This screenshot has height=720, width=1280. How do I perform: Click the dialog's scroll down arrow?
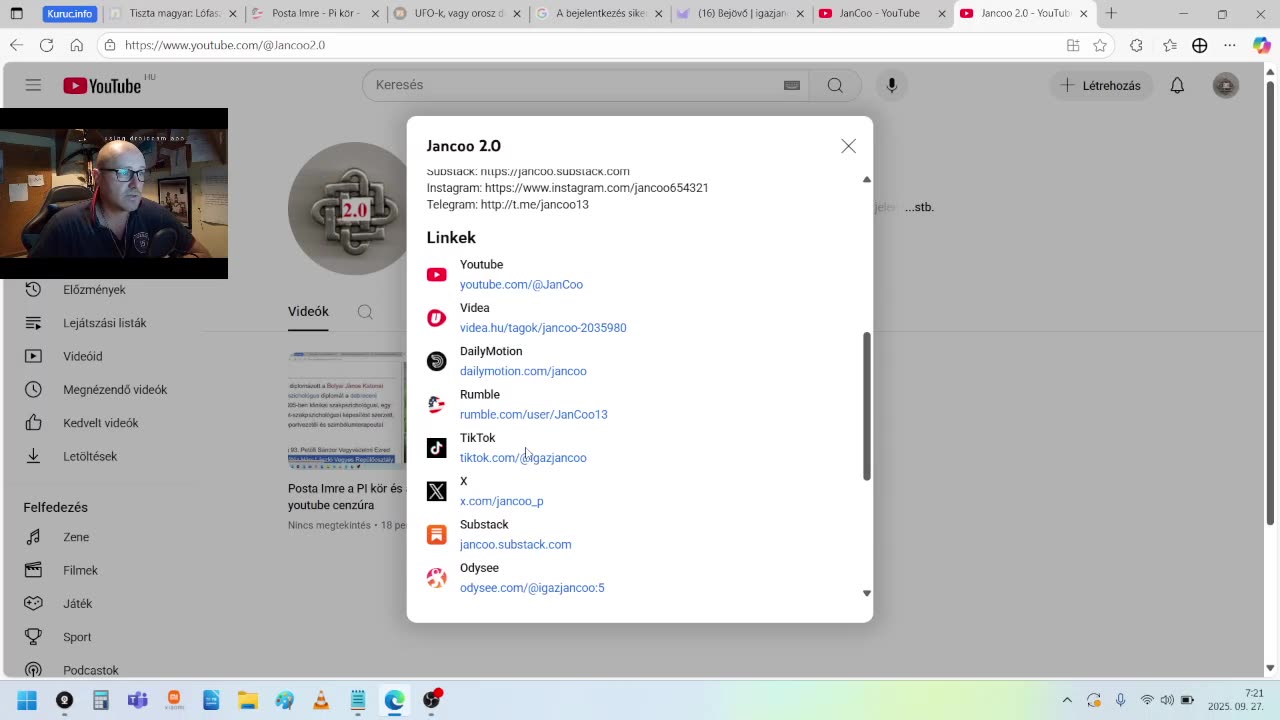point(867,593)
